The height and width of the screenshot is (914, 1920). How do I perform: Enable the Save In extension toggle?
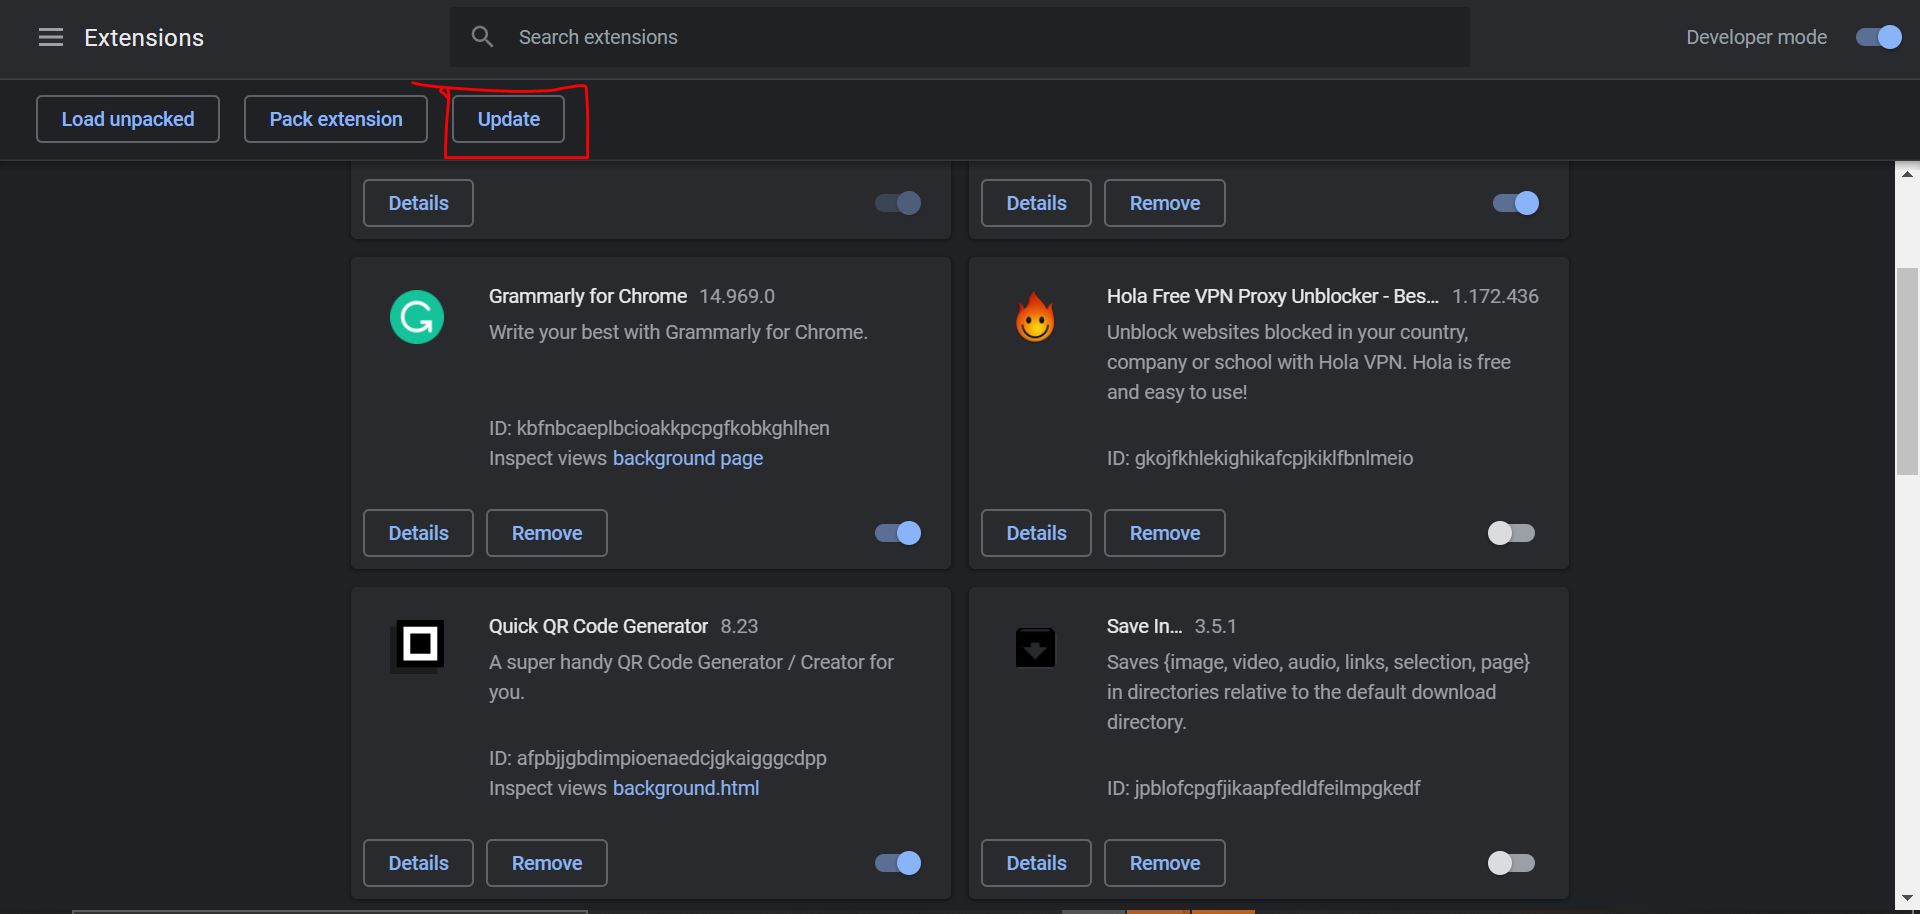click(1510, 862)
